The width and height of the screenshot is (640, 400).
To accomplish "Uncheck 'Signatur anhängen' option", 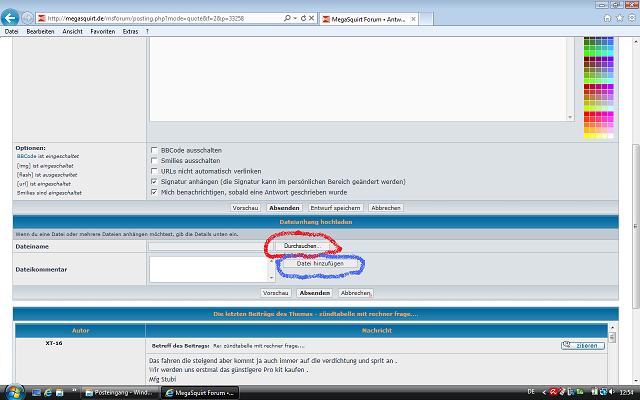I will [x=153, y=182].
